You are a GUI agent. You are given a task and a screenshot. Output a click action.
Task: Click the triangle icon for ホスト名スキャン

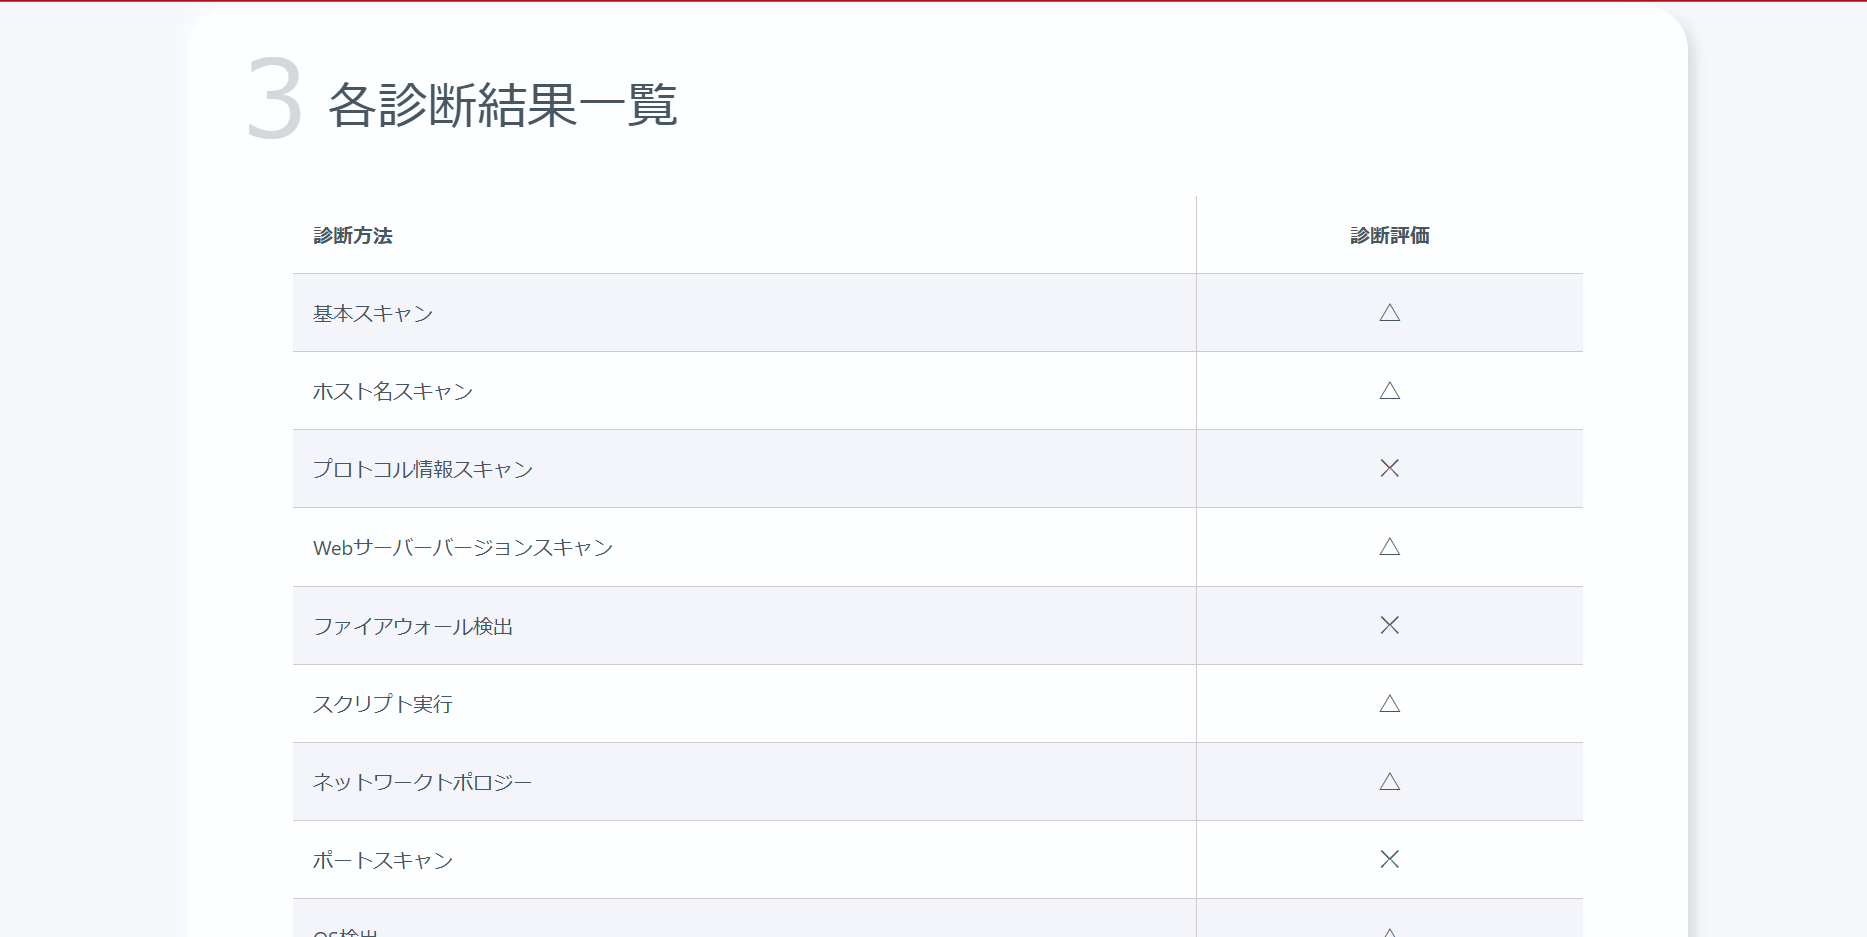pos(1389,391)
